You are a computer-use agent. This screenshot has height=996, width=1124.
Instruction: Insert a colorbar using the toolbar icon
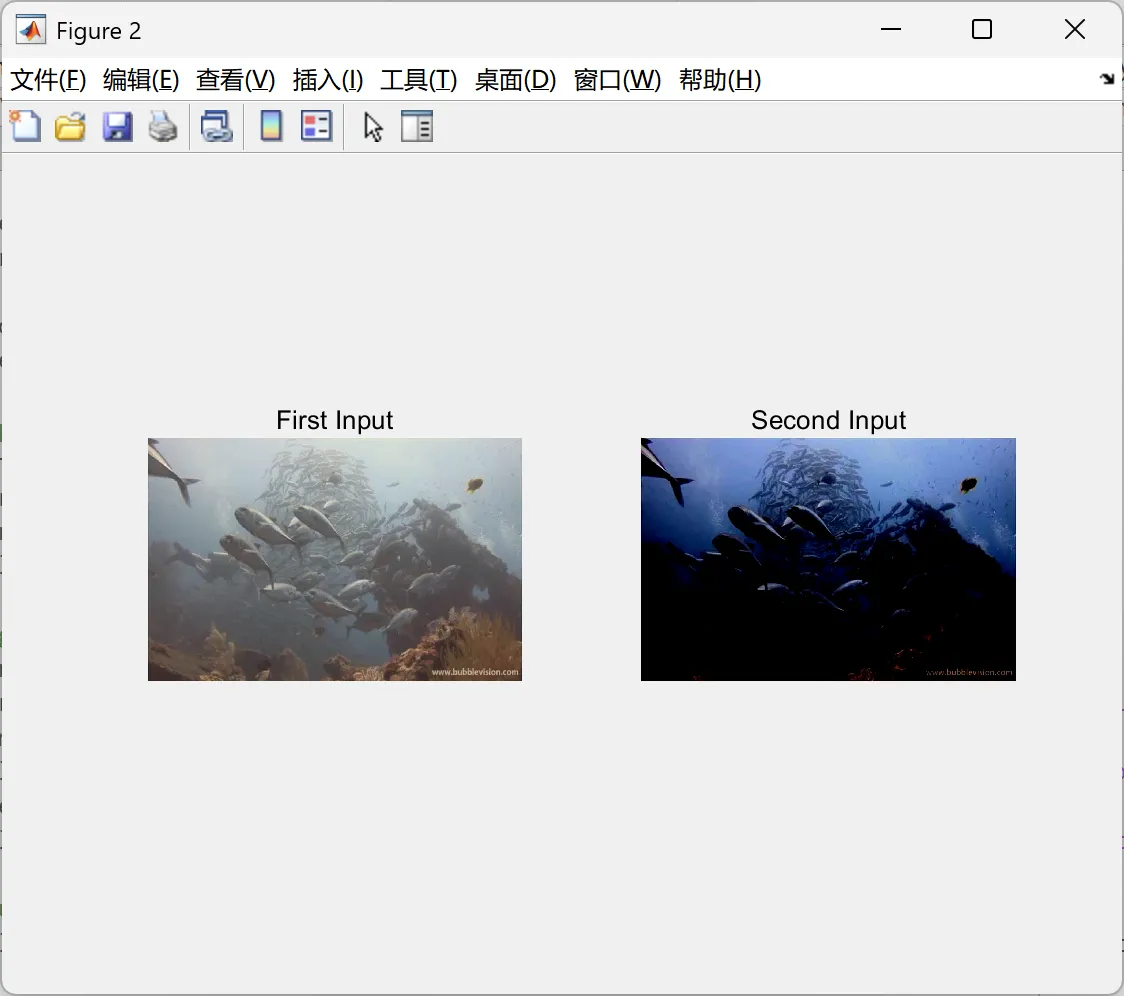271,127
